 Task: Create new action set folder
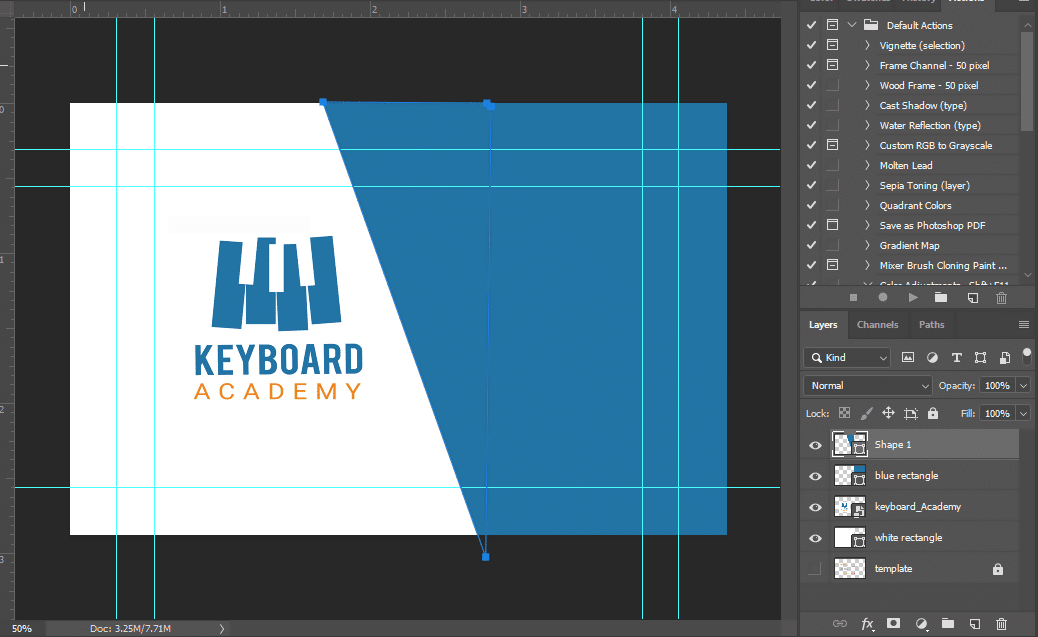(x=941, y=298)
